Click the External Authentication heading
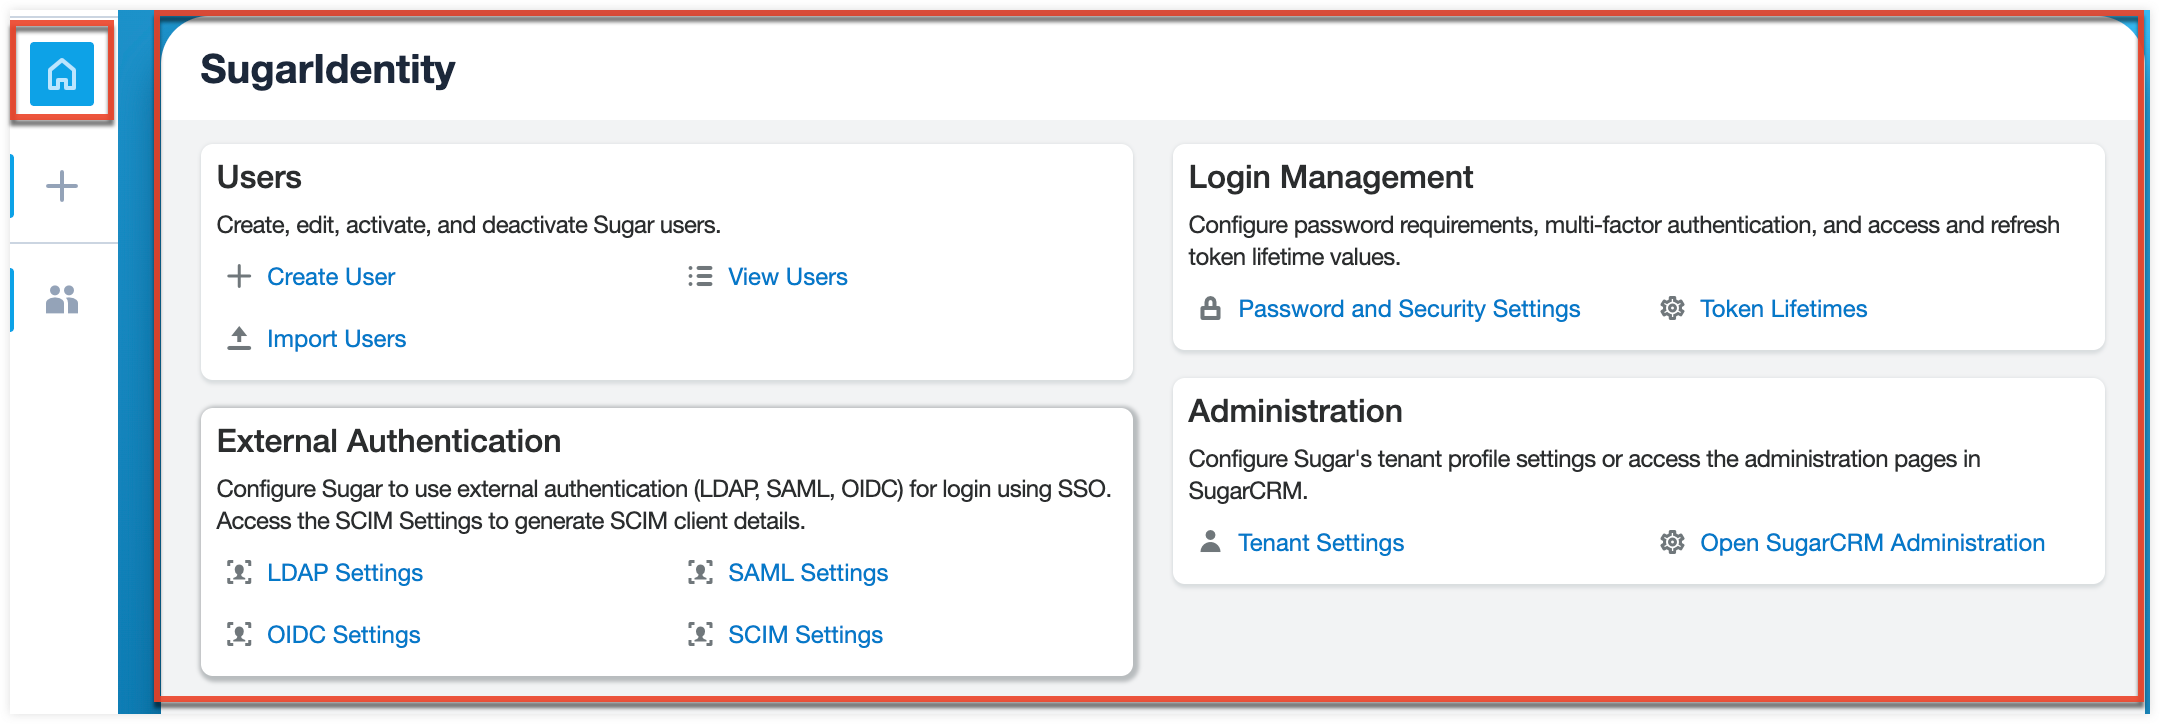Screen dimensions: 2160x724 (389, 441)
